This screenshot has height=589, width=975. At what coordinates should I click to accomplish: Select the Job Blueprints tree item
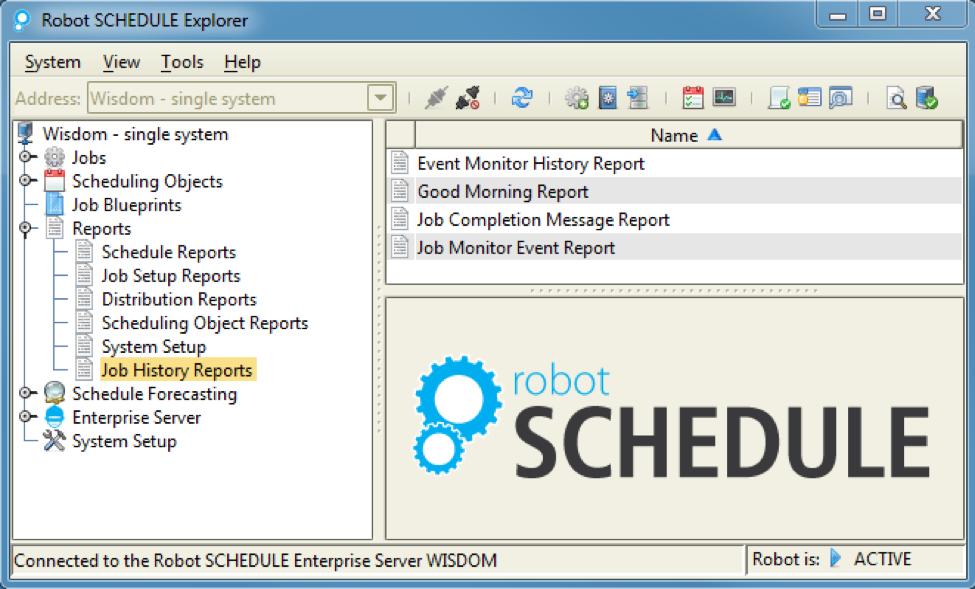(x=127, y=205)
